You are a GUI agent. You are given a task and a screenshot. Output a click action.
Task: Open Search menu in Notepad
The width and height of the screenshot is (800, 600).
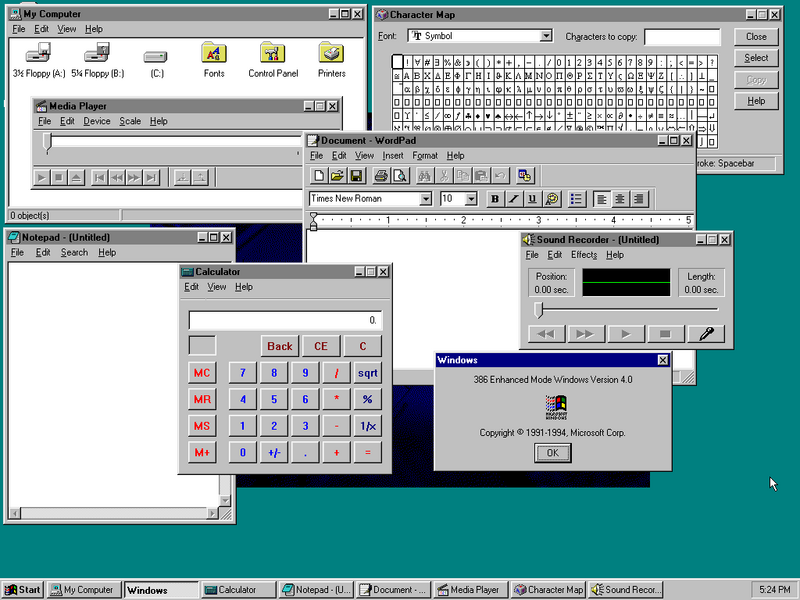click(74, 253)
